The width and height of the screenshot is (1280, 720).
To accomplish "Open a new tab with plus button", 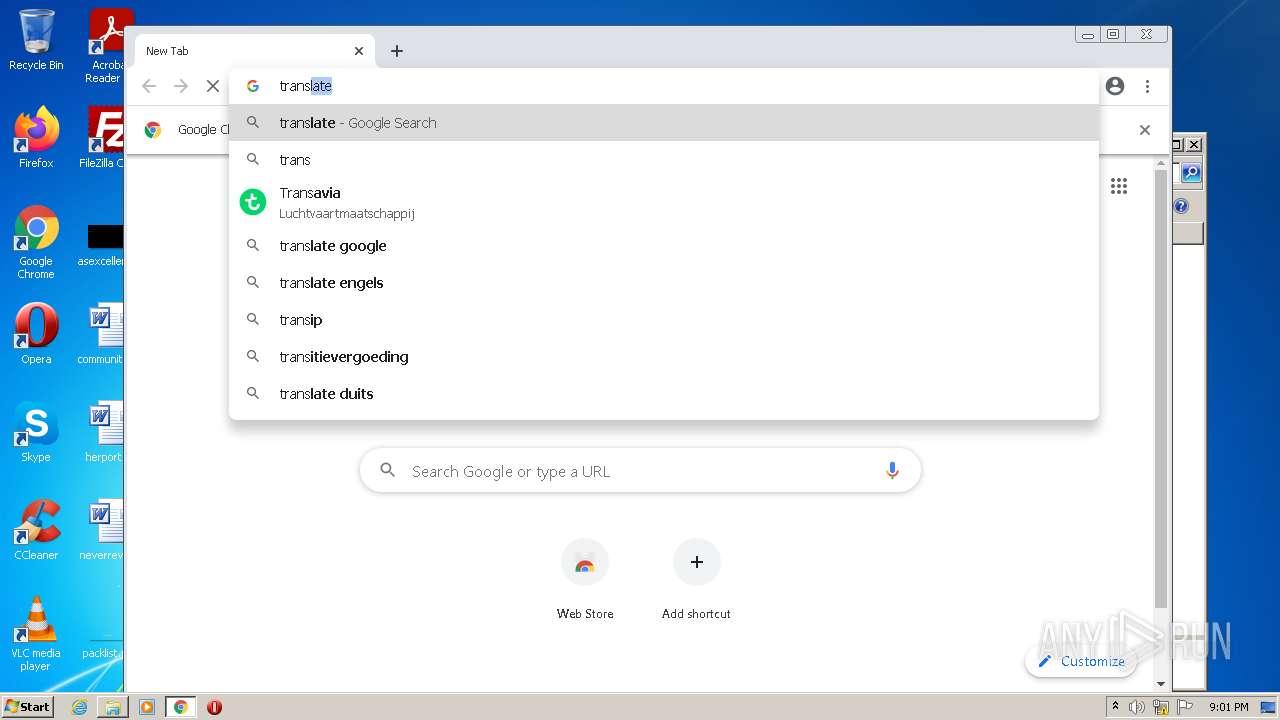I will click(397, 51).
